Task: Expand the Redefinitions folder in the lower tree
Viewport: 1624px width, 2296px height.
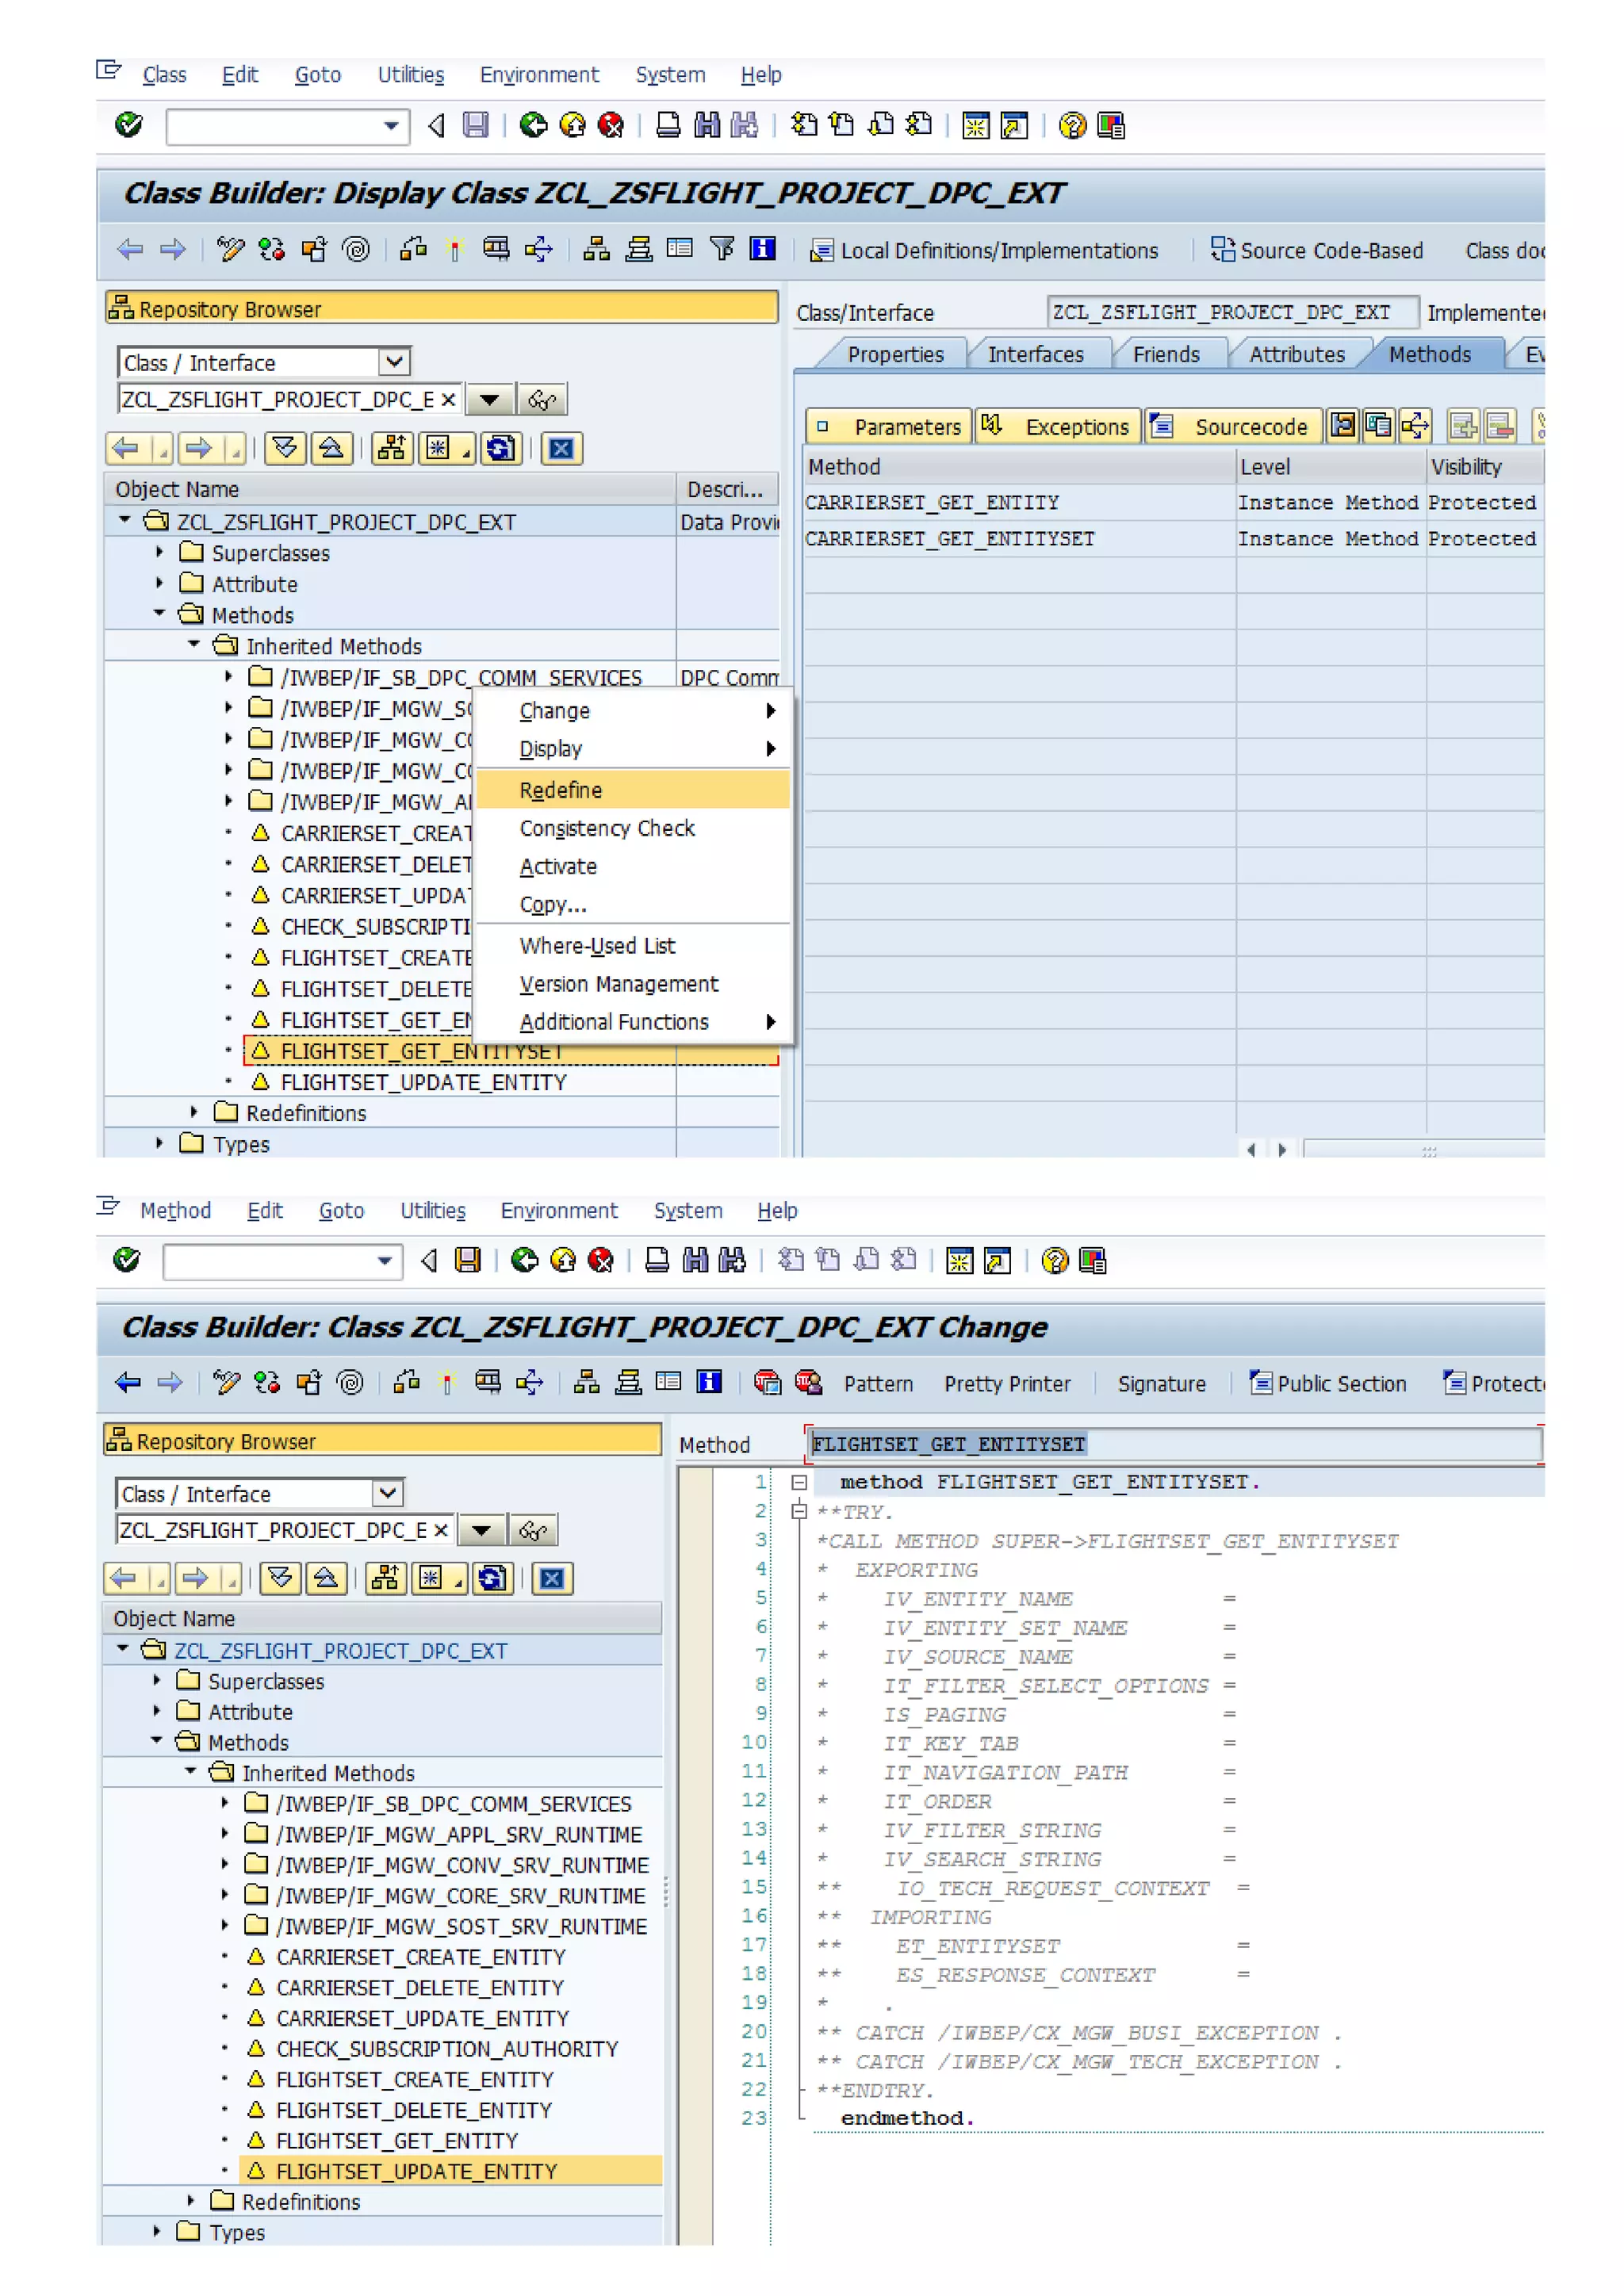Action: pos(191,2201)
